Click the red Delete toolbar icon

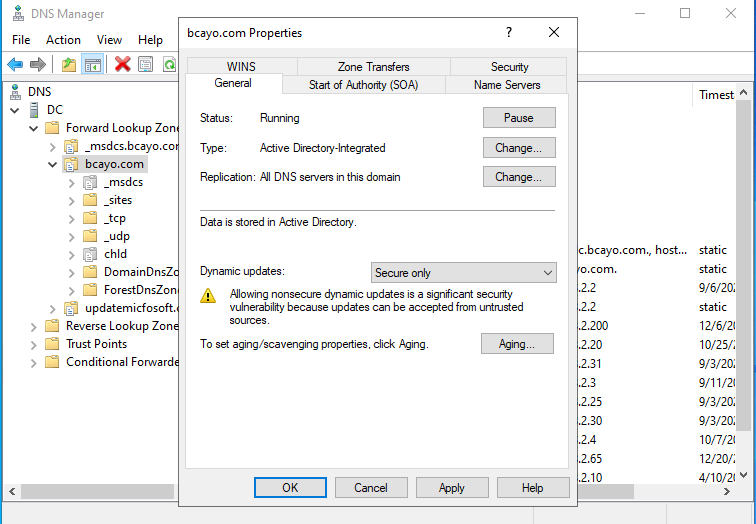[122, 65]
